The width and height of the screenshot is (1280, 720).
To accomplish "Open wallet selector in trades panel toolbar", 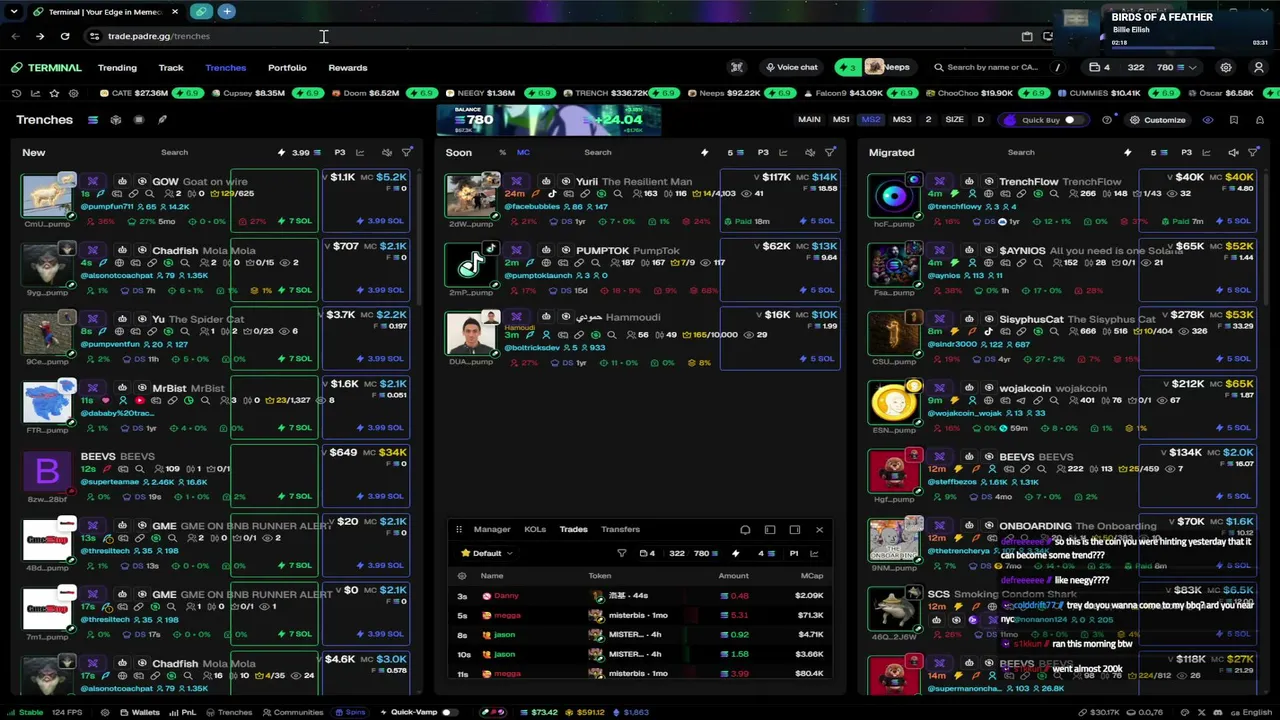I will click(647, 553).
